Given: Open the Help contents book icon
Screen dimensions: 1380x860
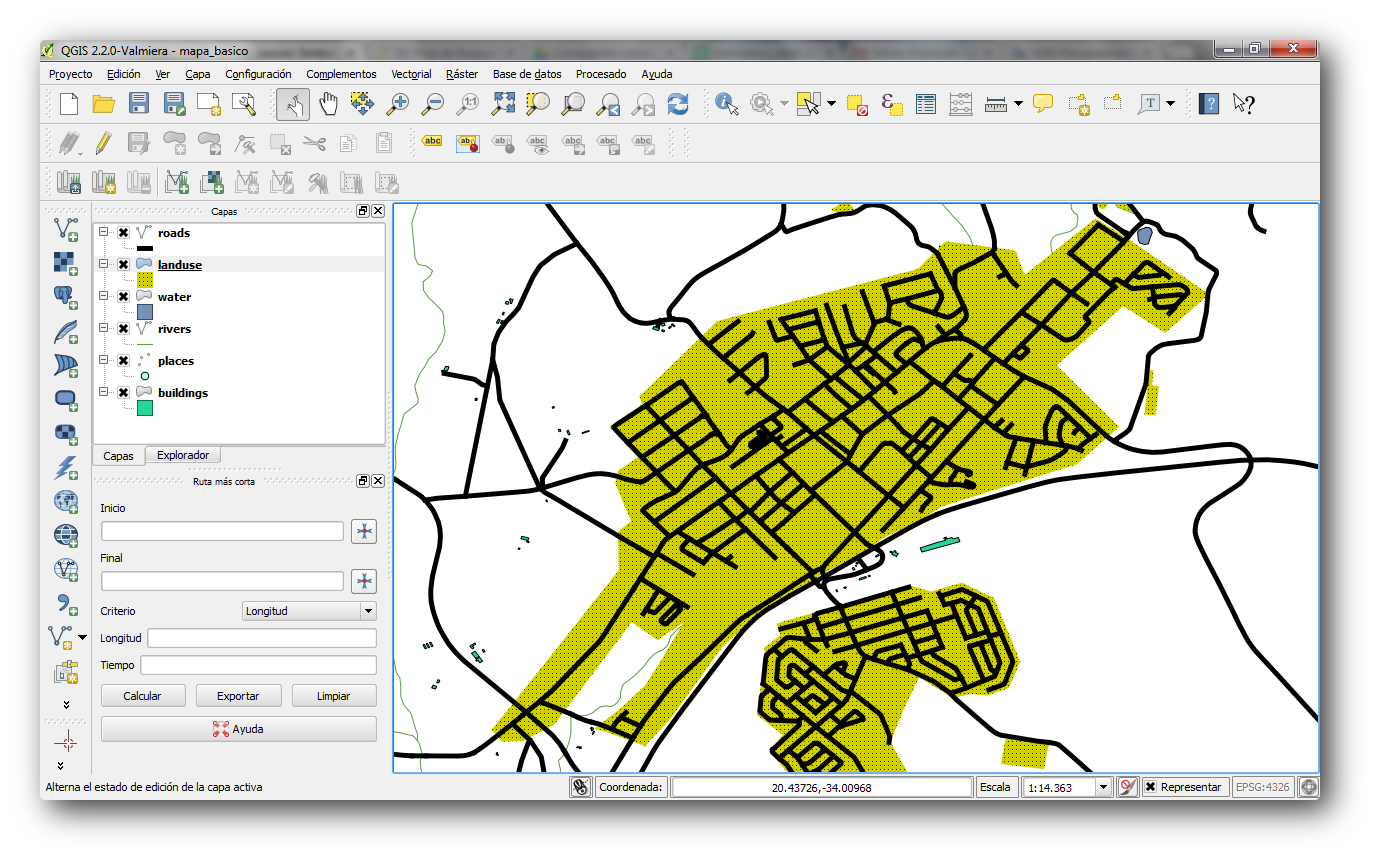Looking at the screenshot, I should point(1209,103).
